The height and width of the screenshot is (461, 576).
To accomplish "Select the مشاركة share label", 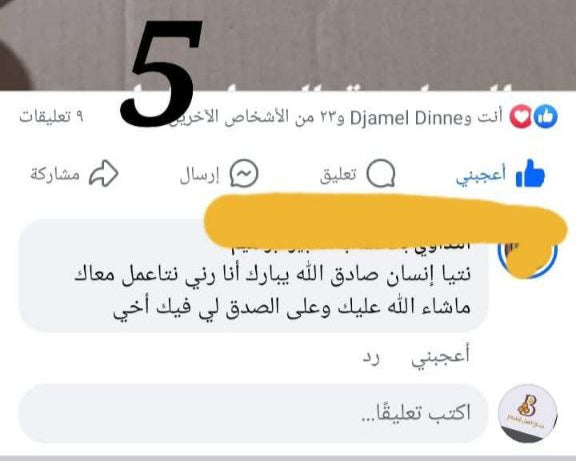I will point(55,174).
